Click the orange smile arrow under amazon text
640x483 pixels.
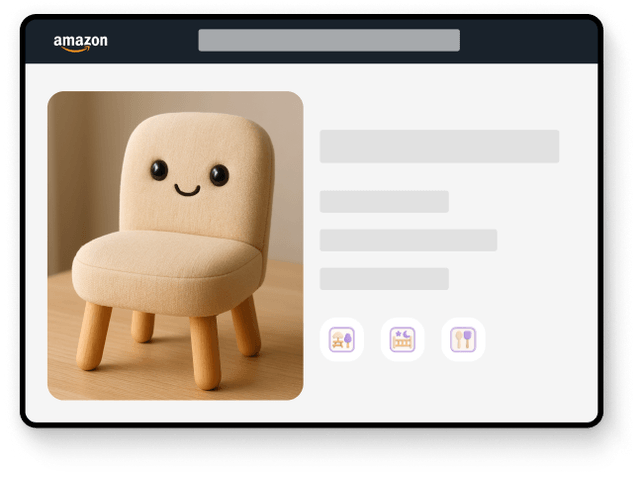(78, 49)
